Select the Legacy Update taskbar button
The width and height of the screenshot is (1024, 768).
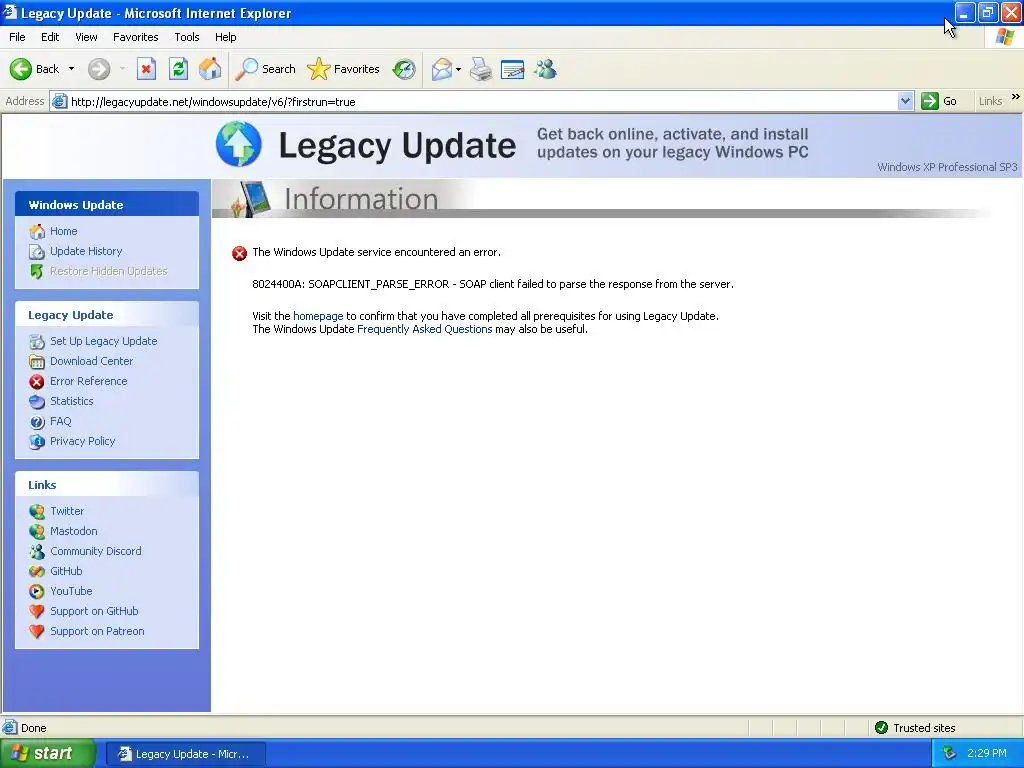tap(185, 754)
